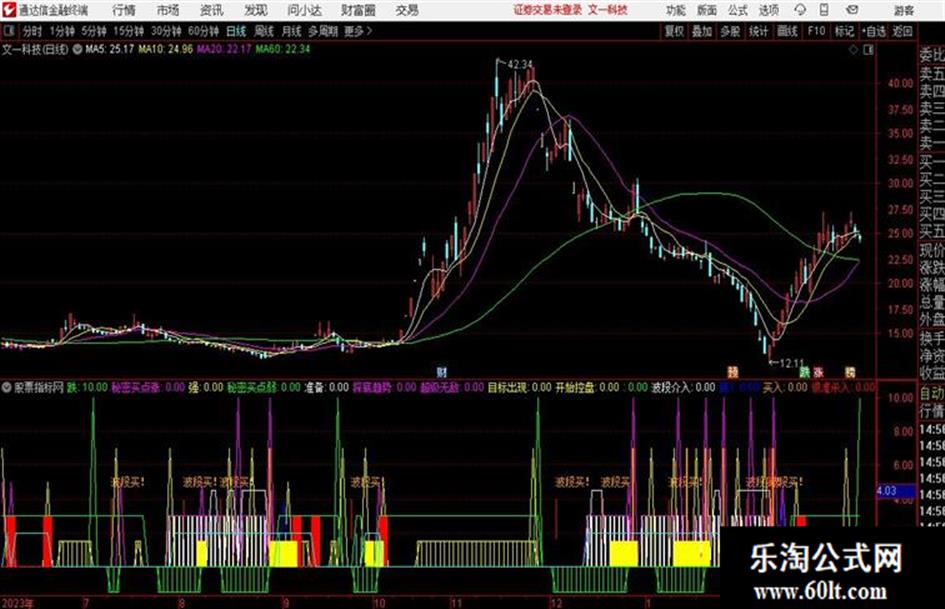Click the 复权 toolbar button

coord(674,31)
